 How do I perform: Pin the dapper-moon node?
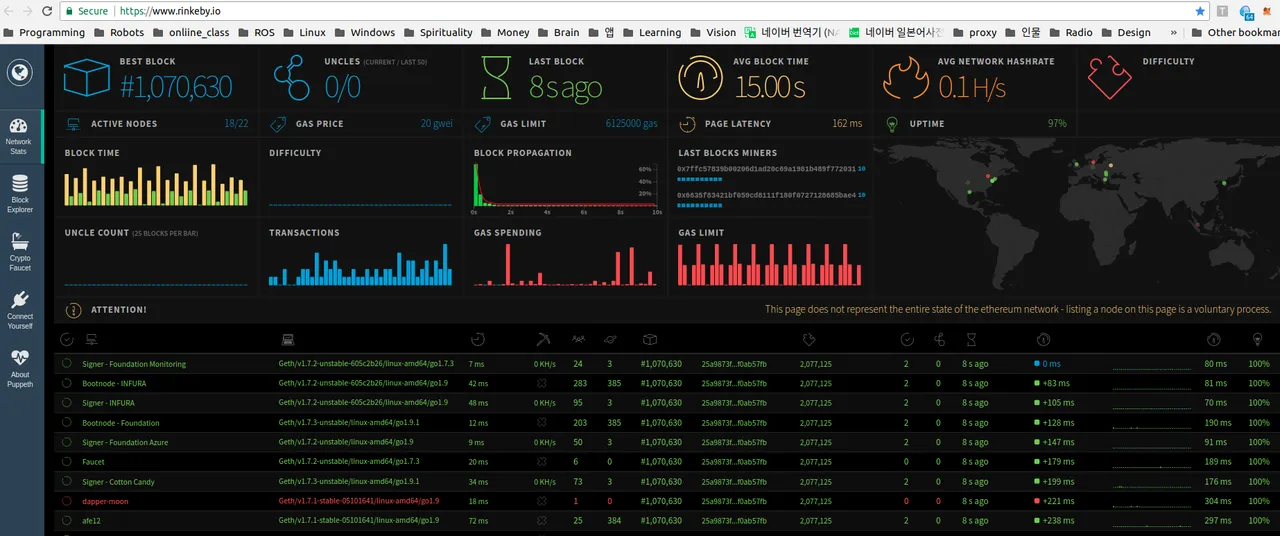click(67, 501)
